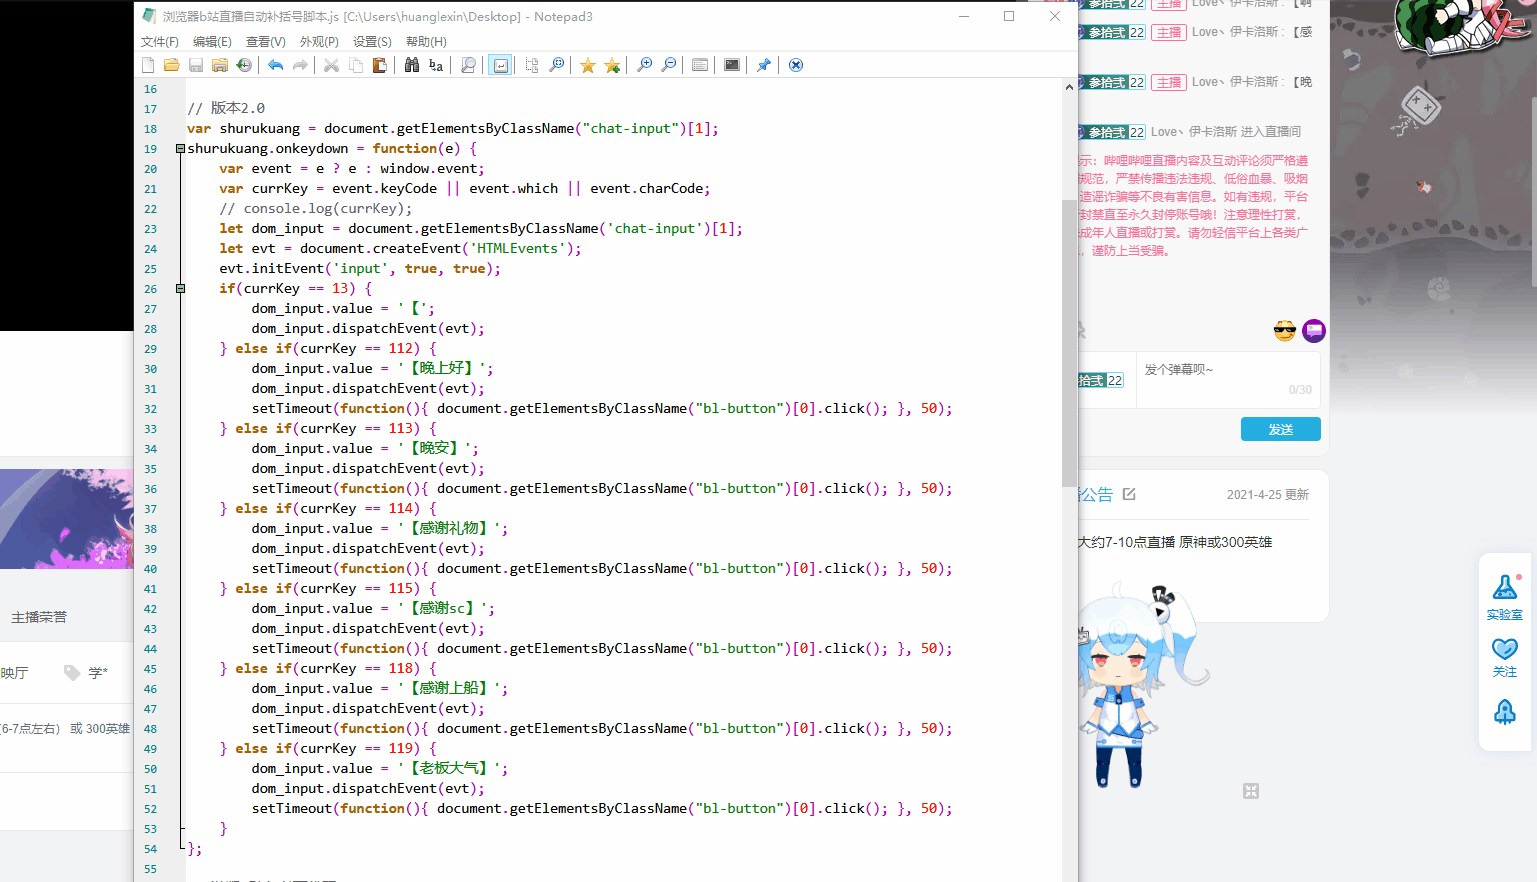Image resolution: width=1537 pixels, height=882 pixels.
Task: Paste using the clipboard toolbar icon
Action: coord(380,65)
